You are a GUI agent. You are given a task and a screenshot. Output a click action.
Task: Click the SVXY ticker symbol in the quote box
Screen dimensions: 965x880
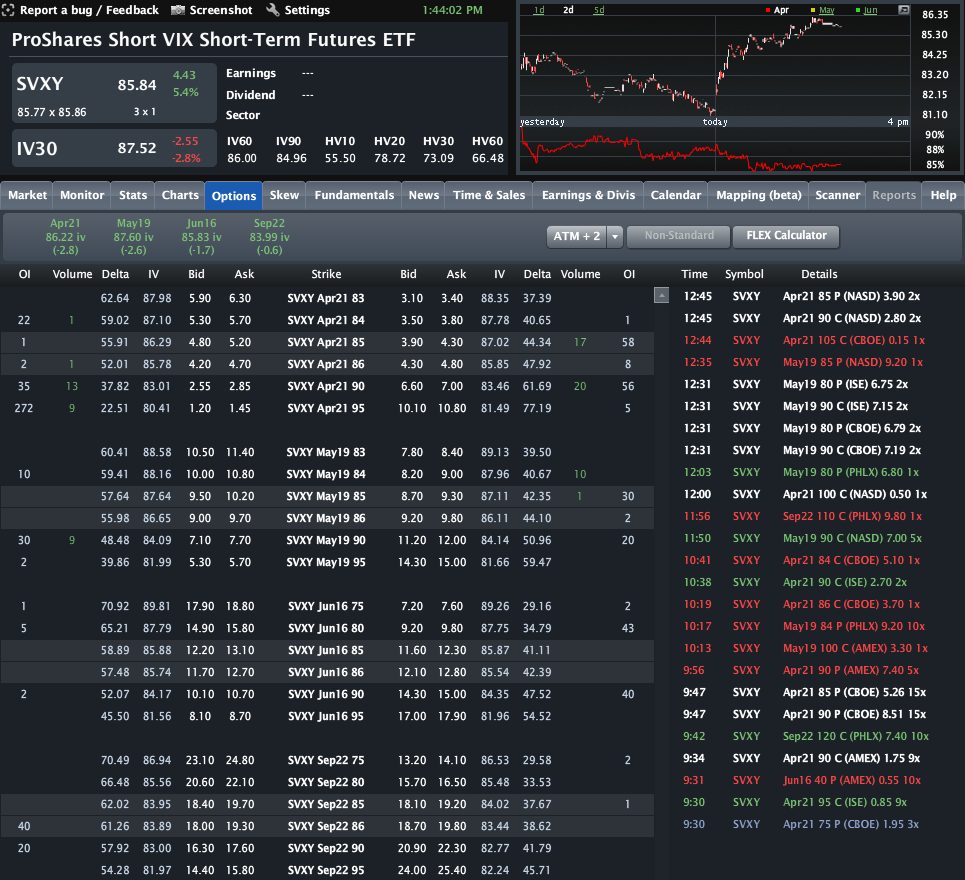(x=39, y=84)
